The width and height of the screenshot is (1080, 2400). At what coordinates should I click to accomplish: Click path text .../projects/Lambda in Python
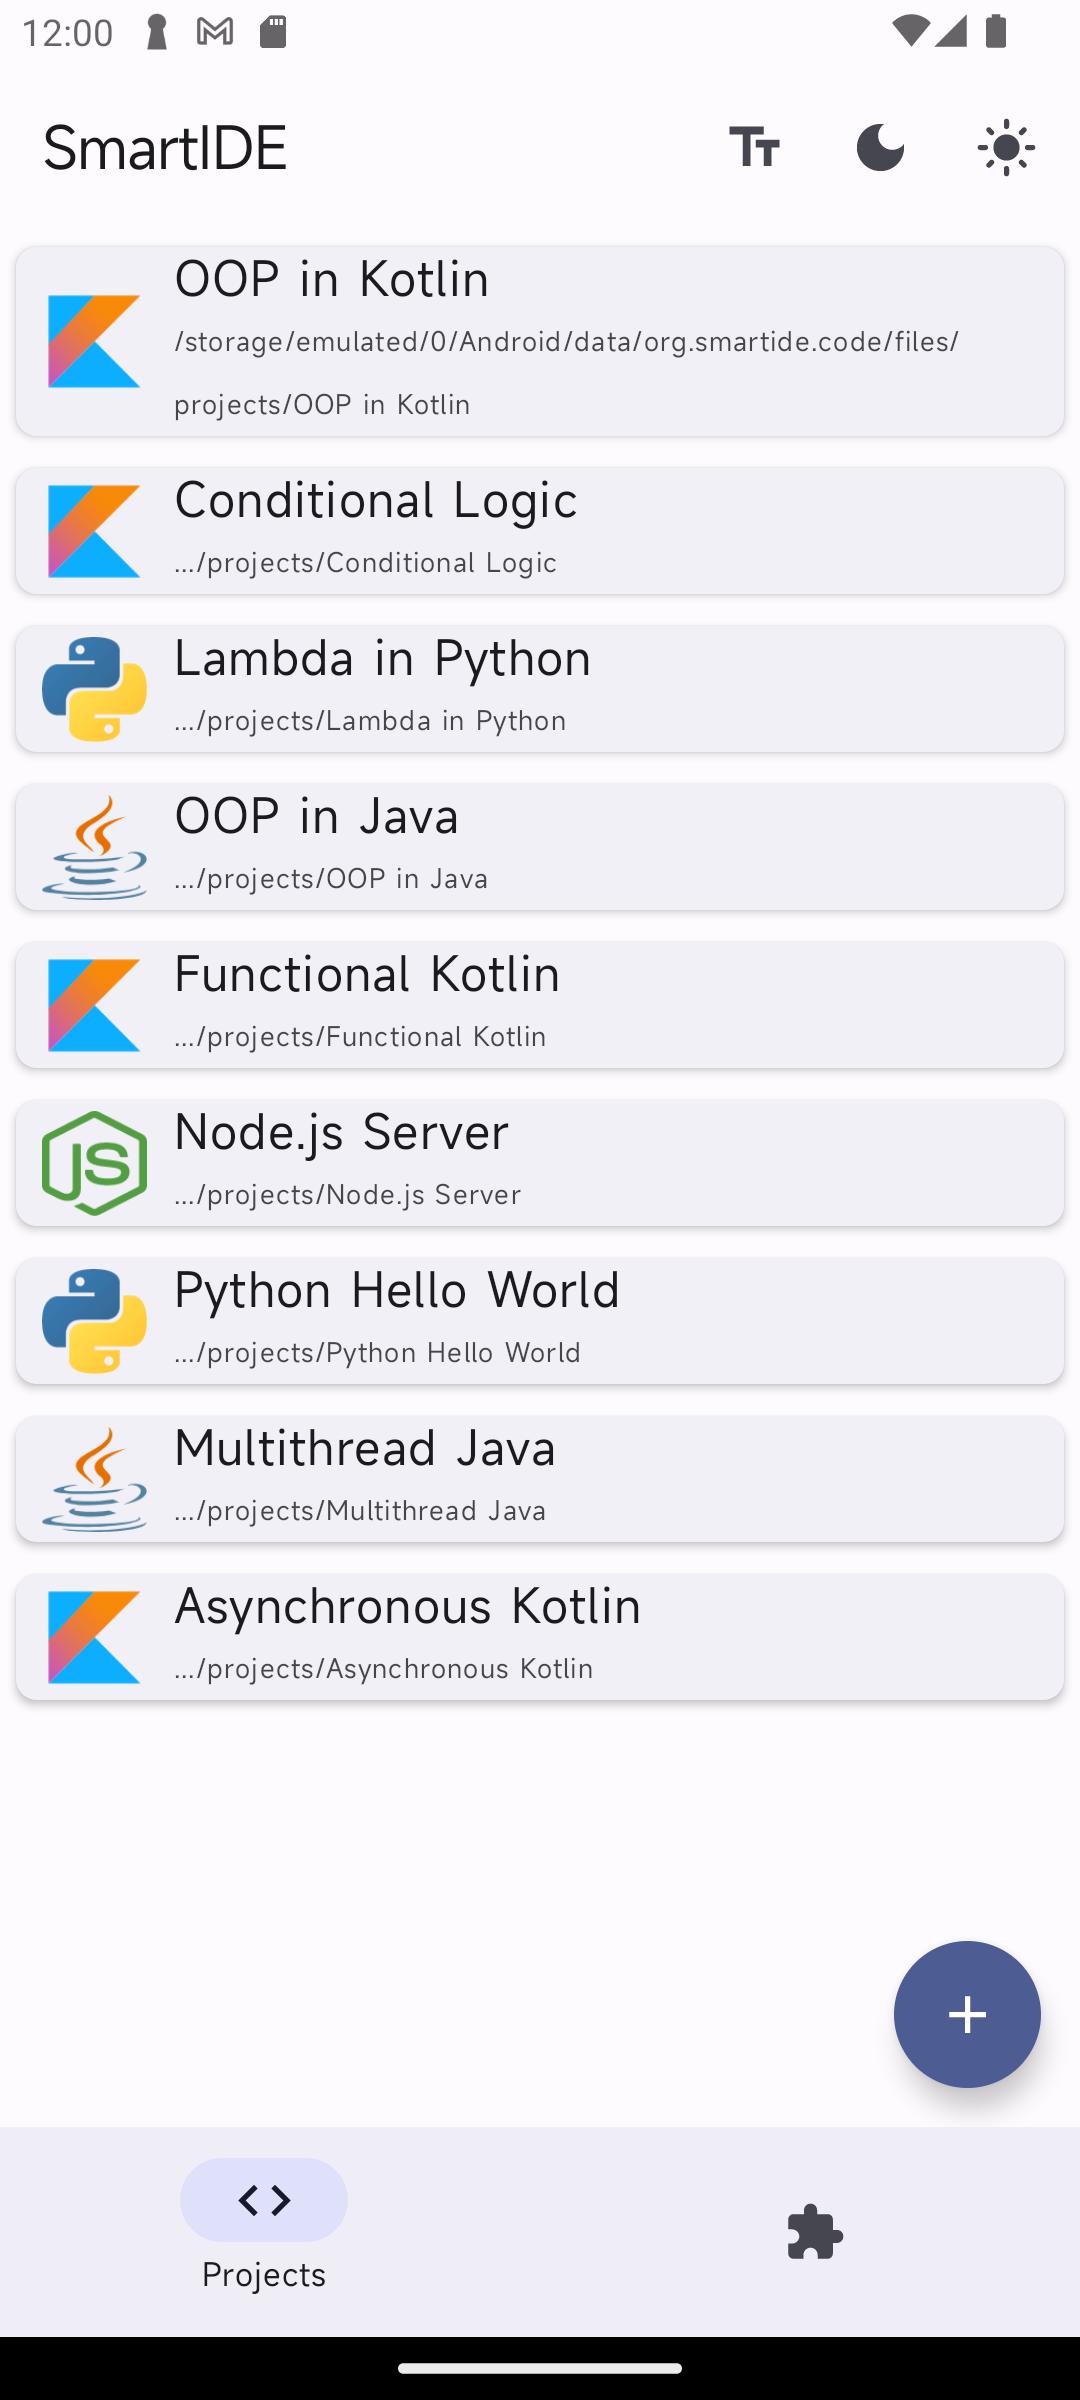371,720
